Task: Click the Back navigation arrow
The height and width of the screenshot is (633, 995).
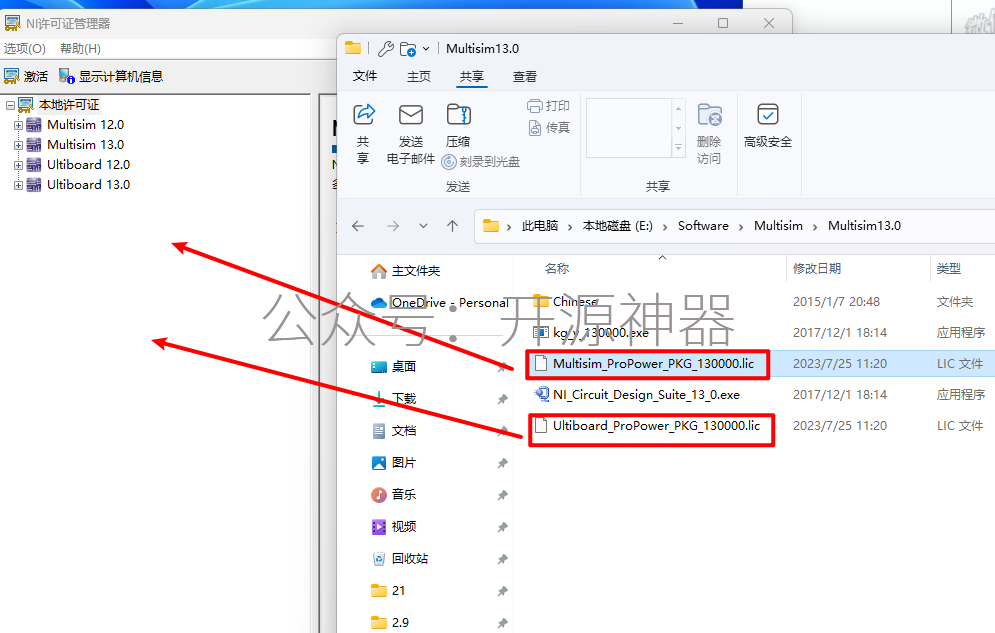Action: click(x=358, y=226)
